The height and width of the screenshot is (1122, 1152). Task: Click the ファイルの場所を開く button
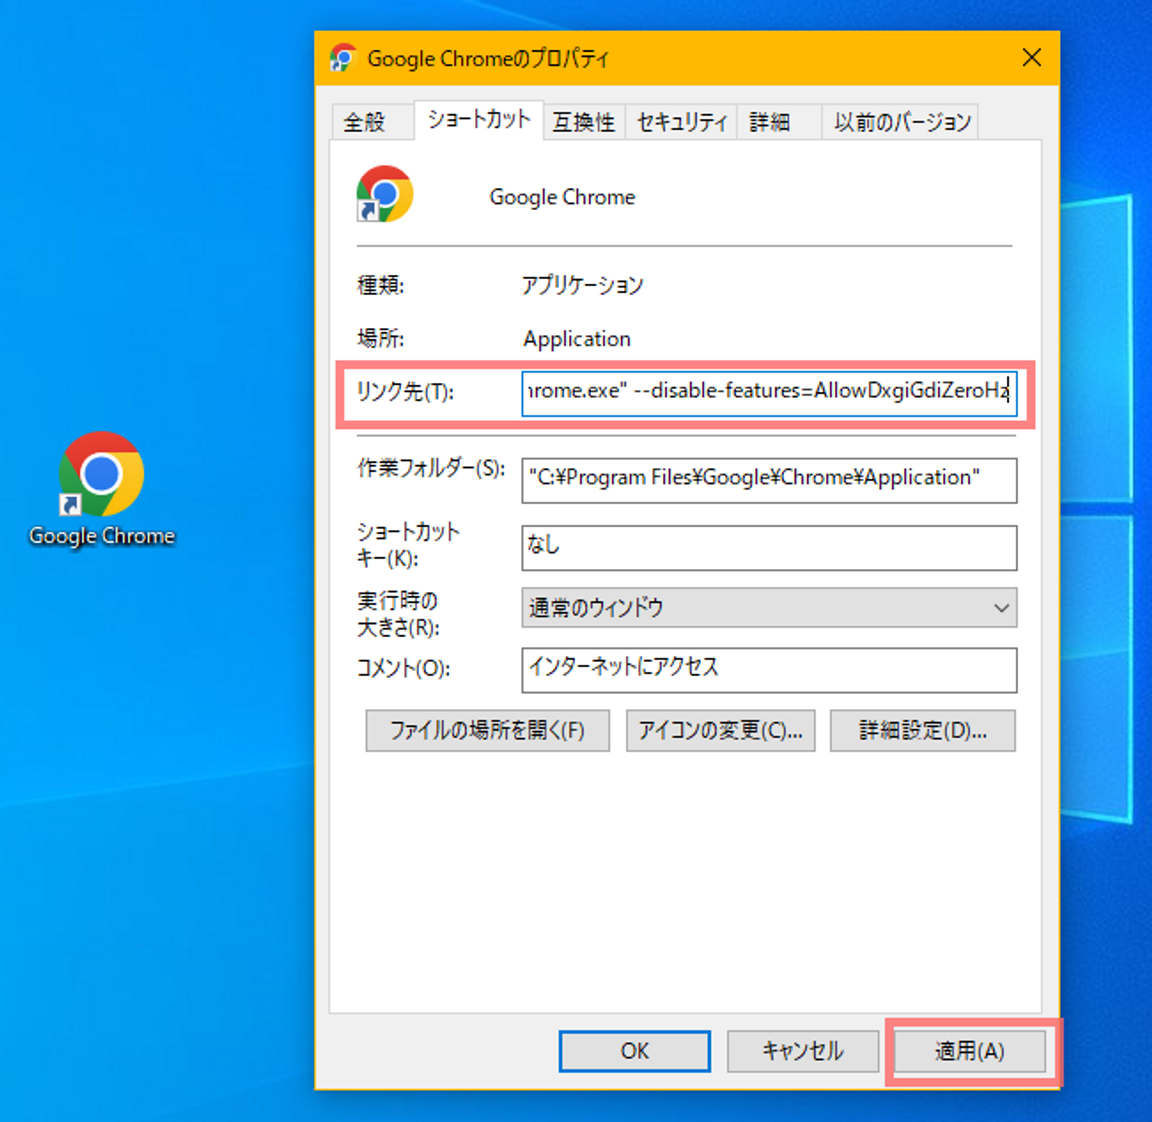click(x=487, y=730)
